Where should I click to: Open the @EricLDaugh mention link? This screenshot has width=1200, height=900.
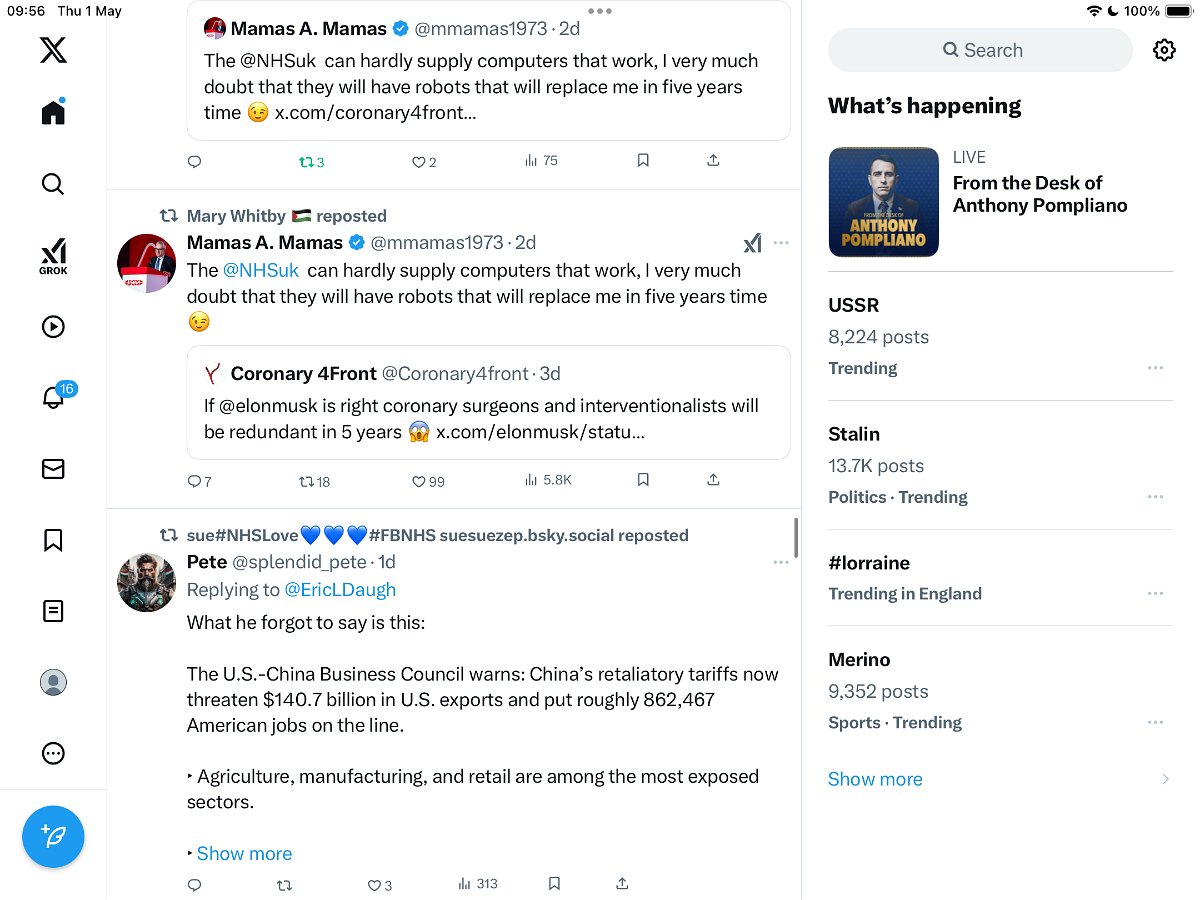point(340,590)
